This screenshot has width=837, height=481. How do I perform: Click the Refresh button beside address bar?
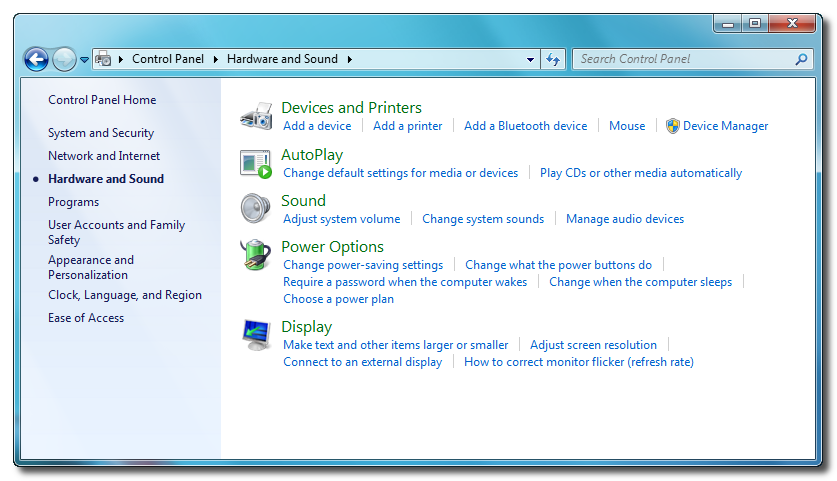(553, 59)
